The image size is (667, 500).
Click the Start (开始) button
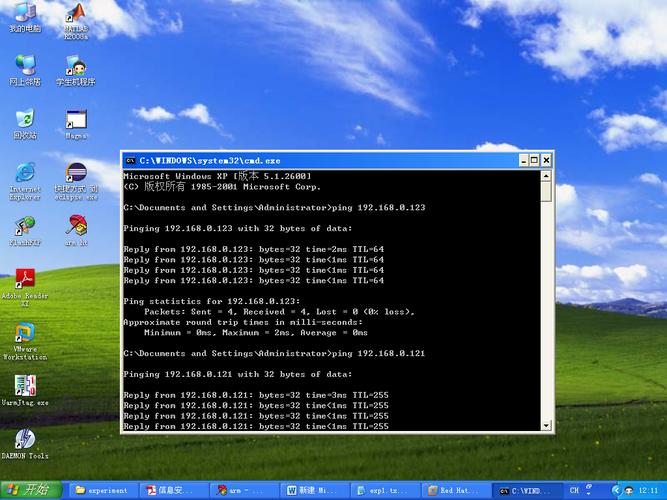31,490
